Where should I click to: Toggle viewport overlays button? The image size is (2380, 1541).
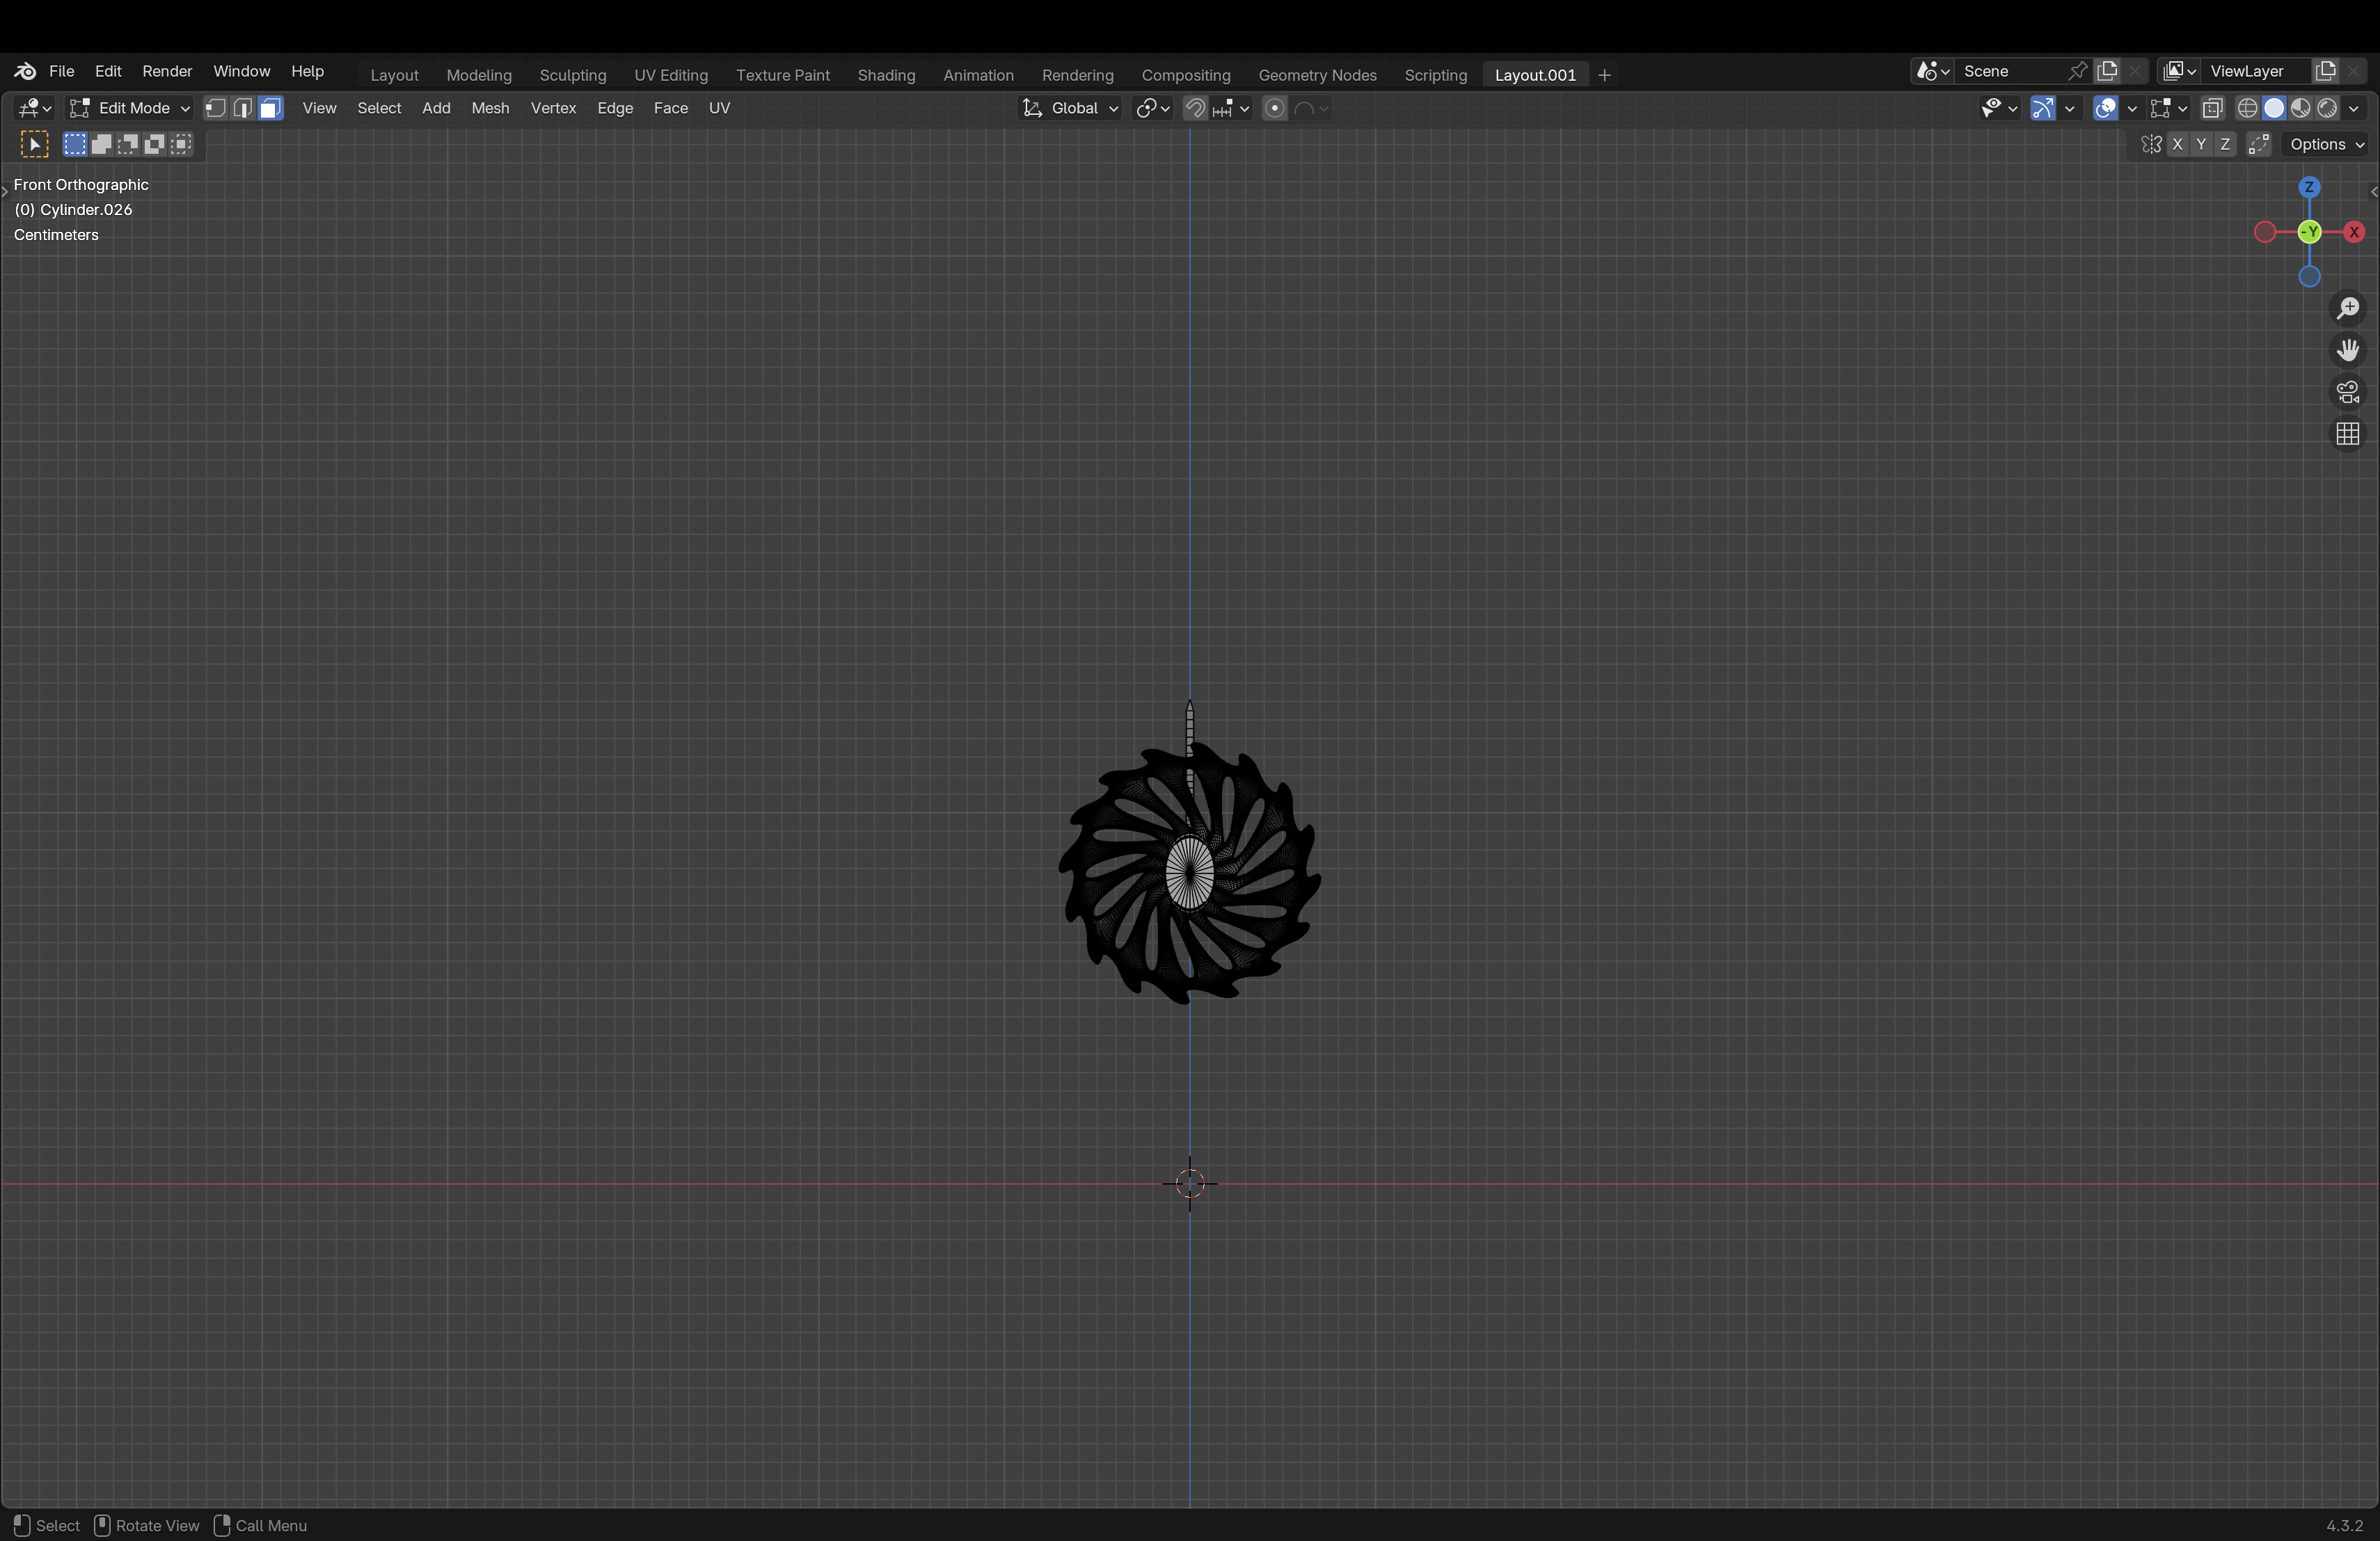2105,108
